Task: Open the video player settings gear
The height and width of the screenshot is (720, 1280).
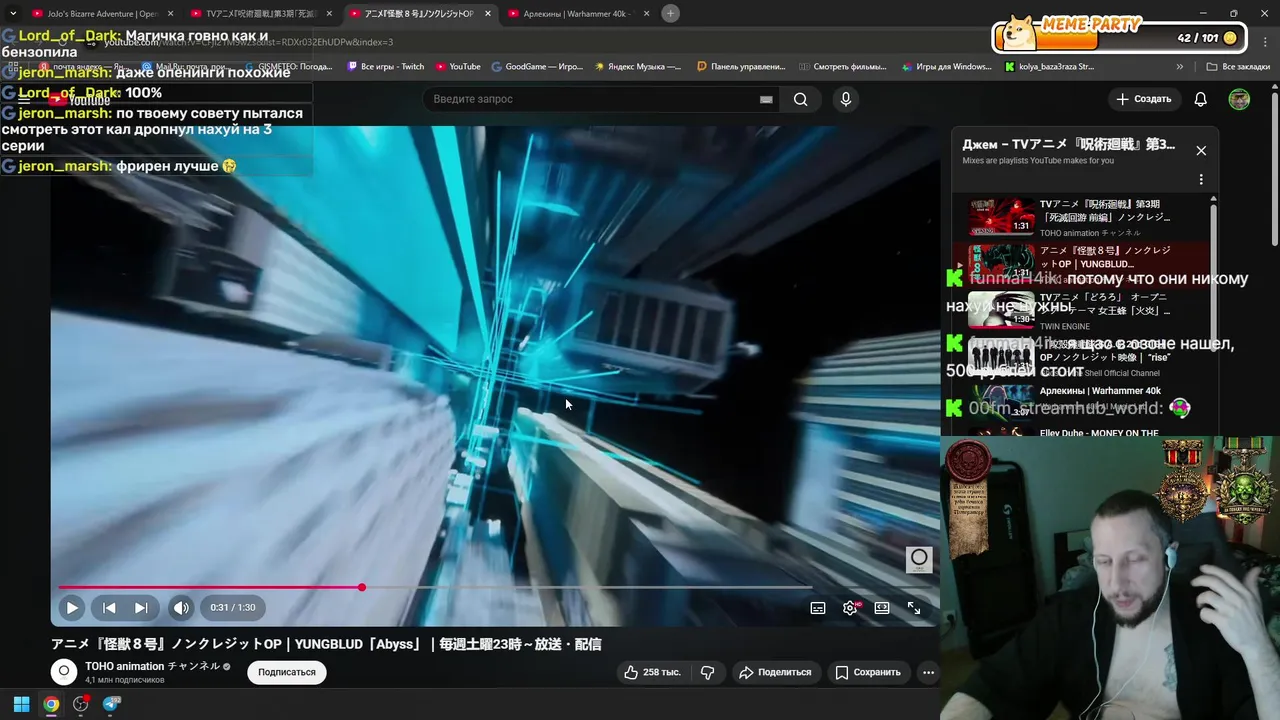Action: click(850, 607)
